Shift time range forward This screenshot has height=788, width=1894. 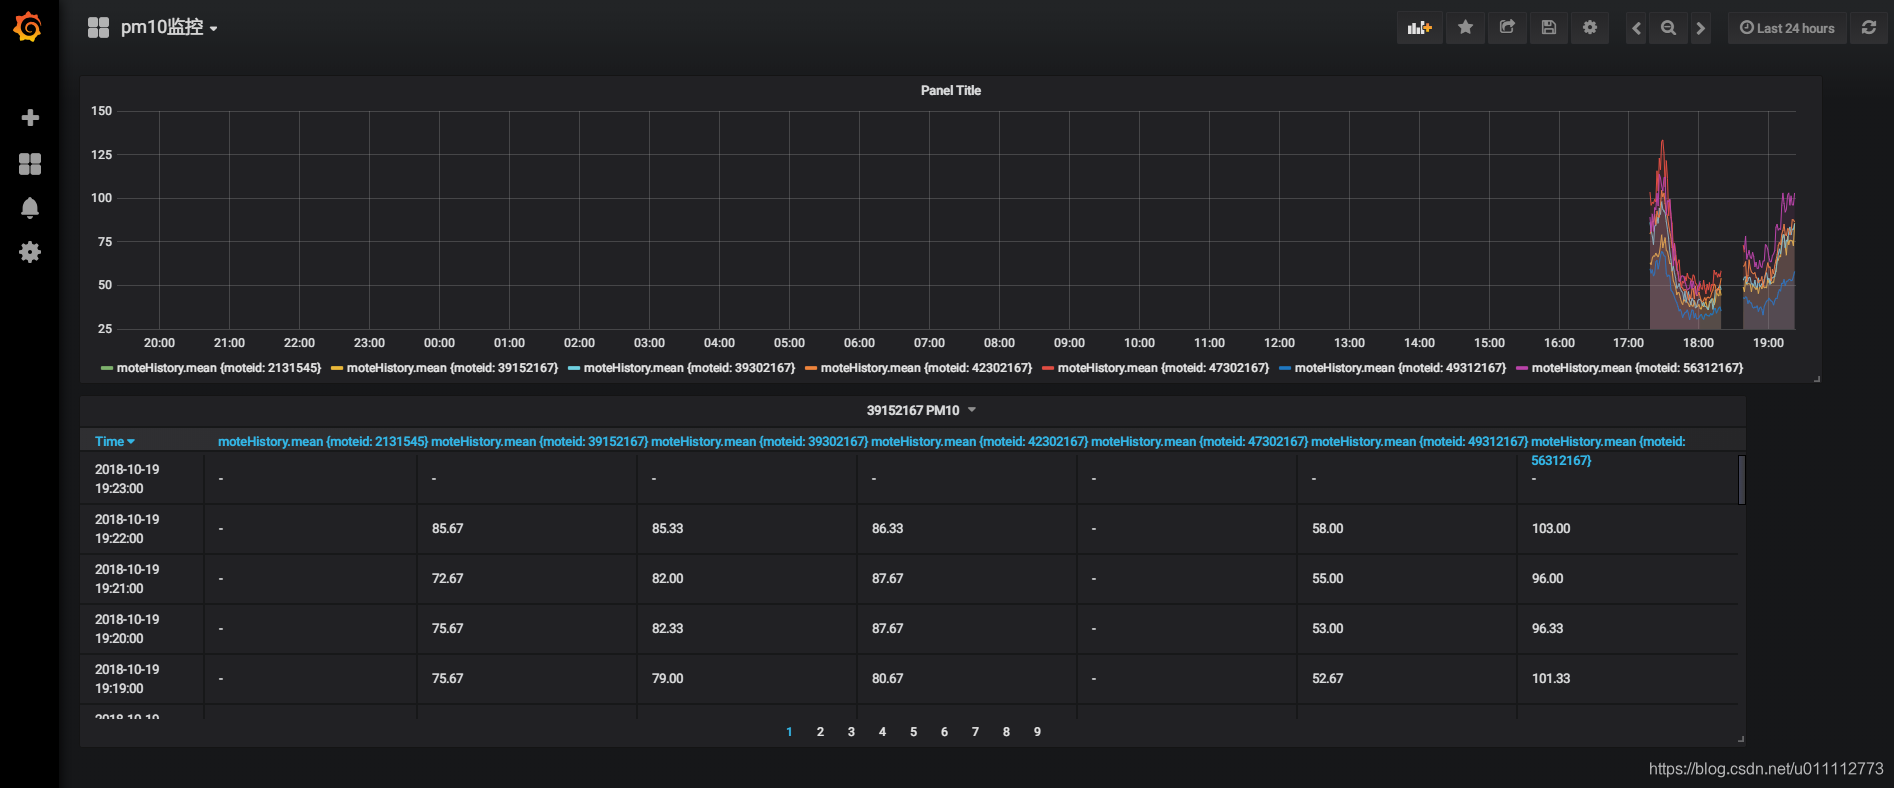[1700, 28]
